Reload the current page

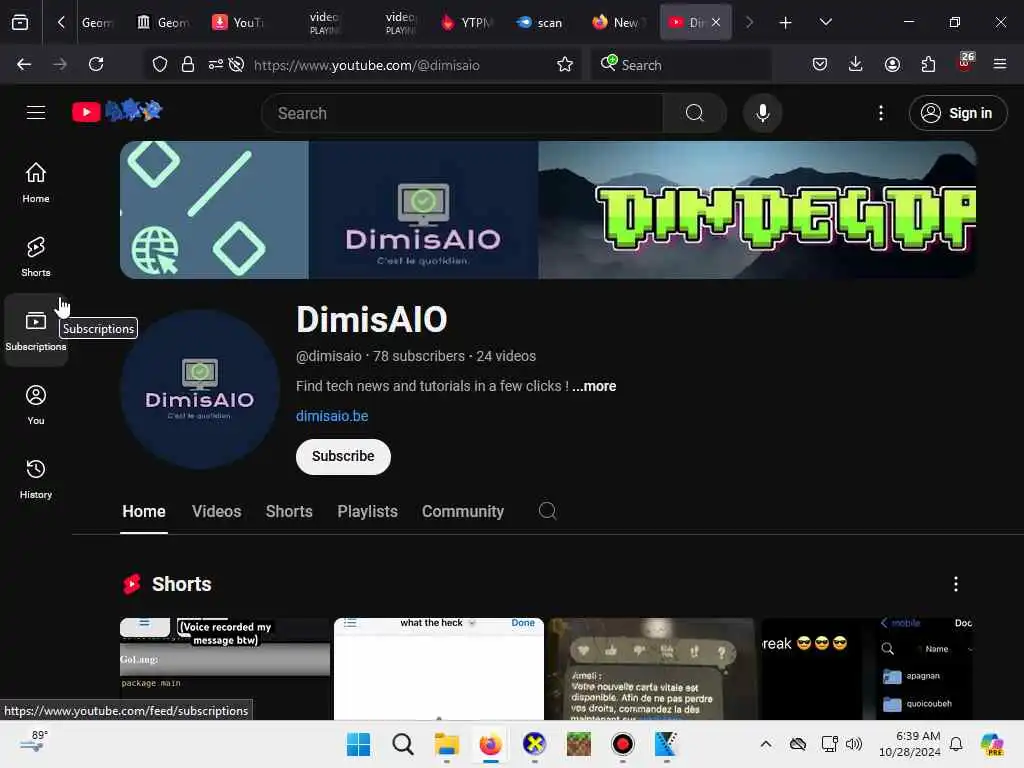click(x=96, y=64)
